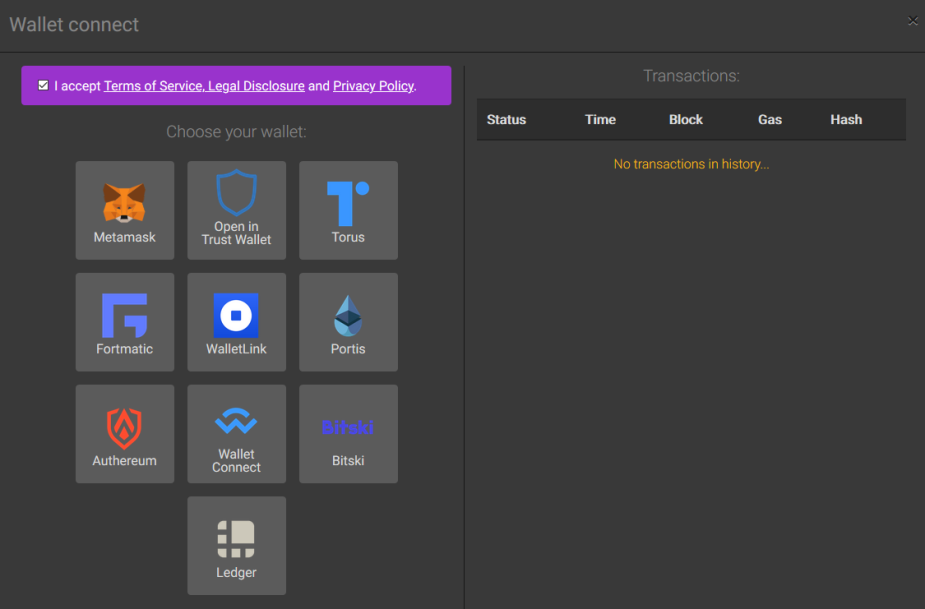Click the 'Transactions:' heading

pyautogui.click(x=691, y=76)
